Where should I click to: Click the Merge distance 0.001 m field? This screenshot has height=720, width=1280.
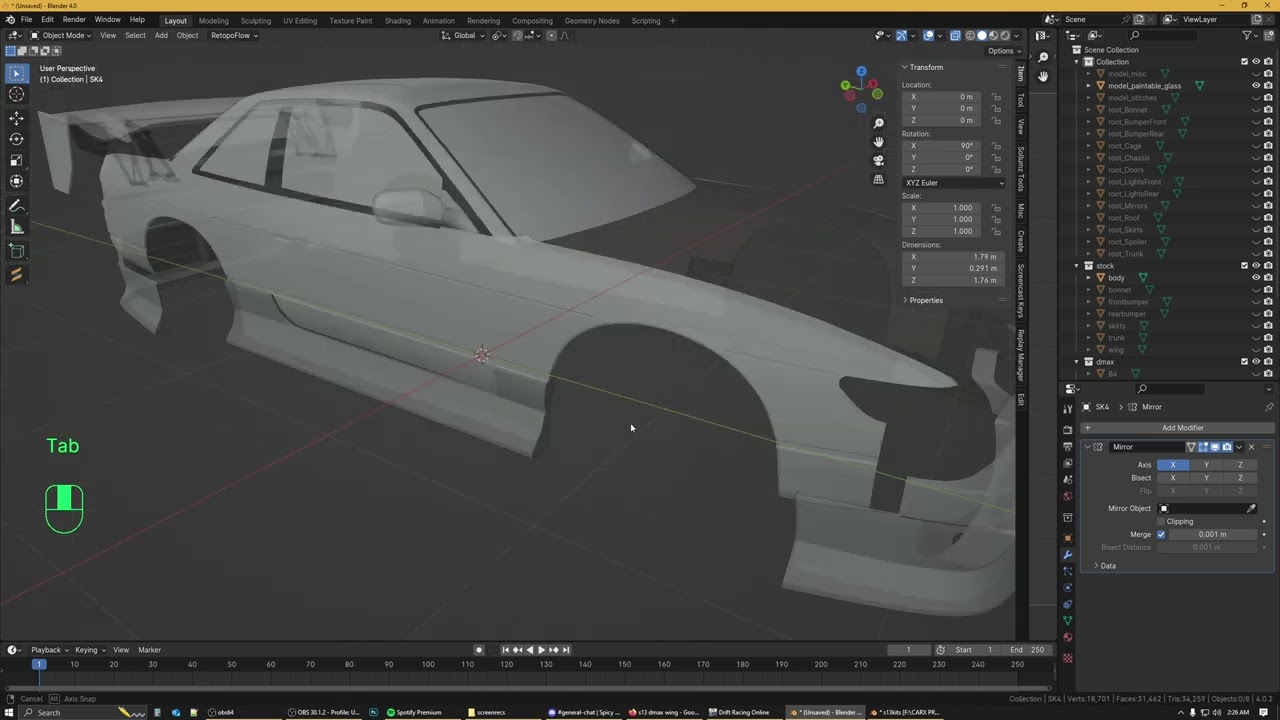click(1212, 534)
